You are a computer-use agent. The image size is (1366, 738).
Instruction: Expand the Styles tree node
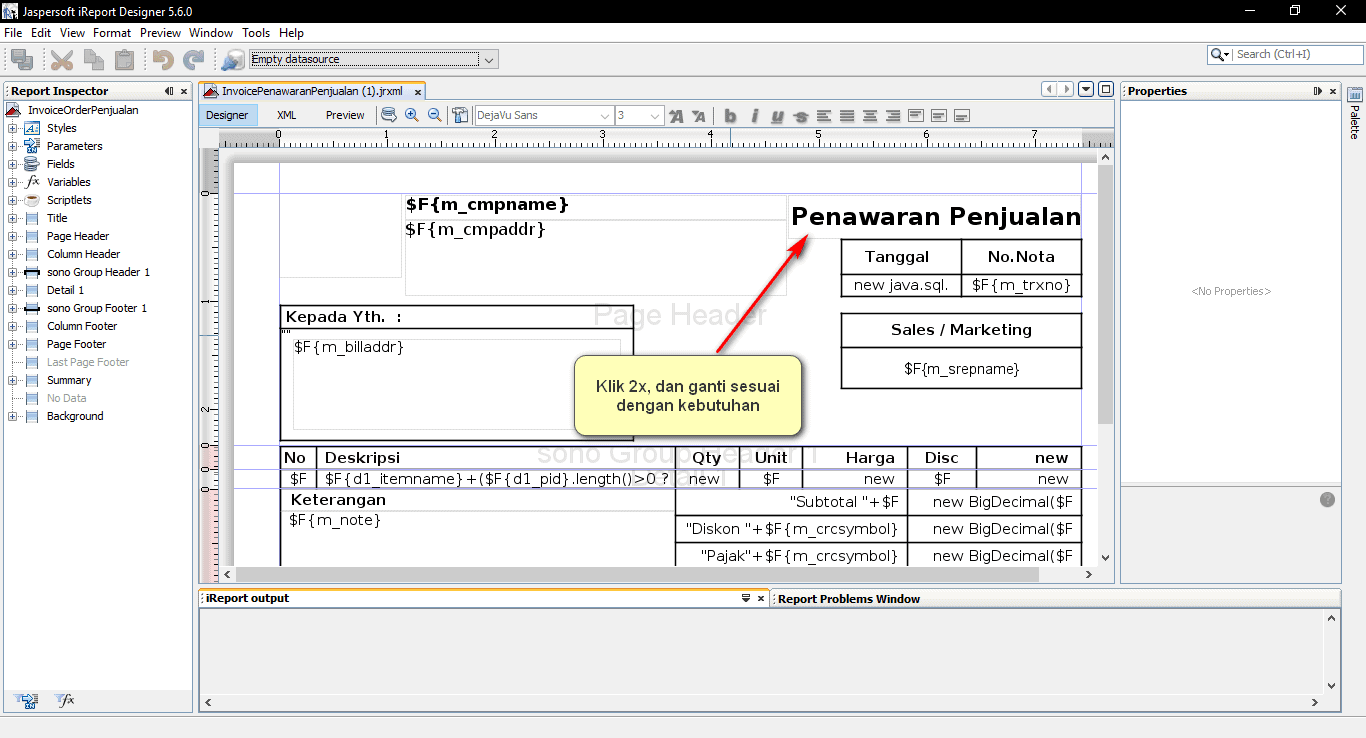(12, 128)
